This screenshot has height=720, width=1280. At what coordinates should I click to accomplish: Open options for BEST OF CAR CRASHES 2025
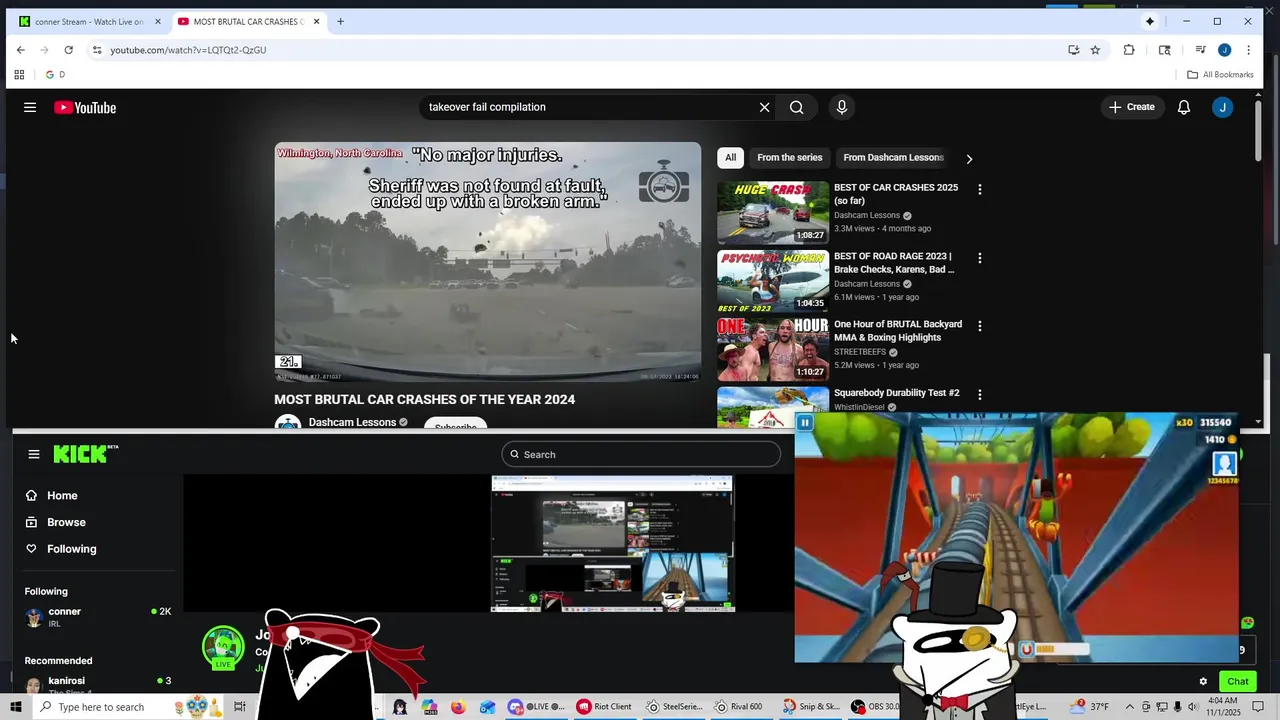[980, 189]
